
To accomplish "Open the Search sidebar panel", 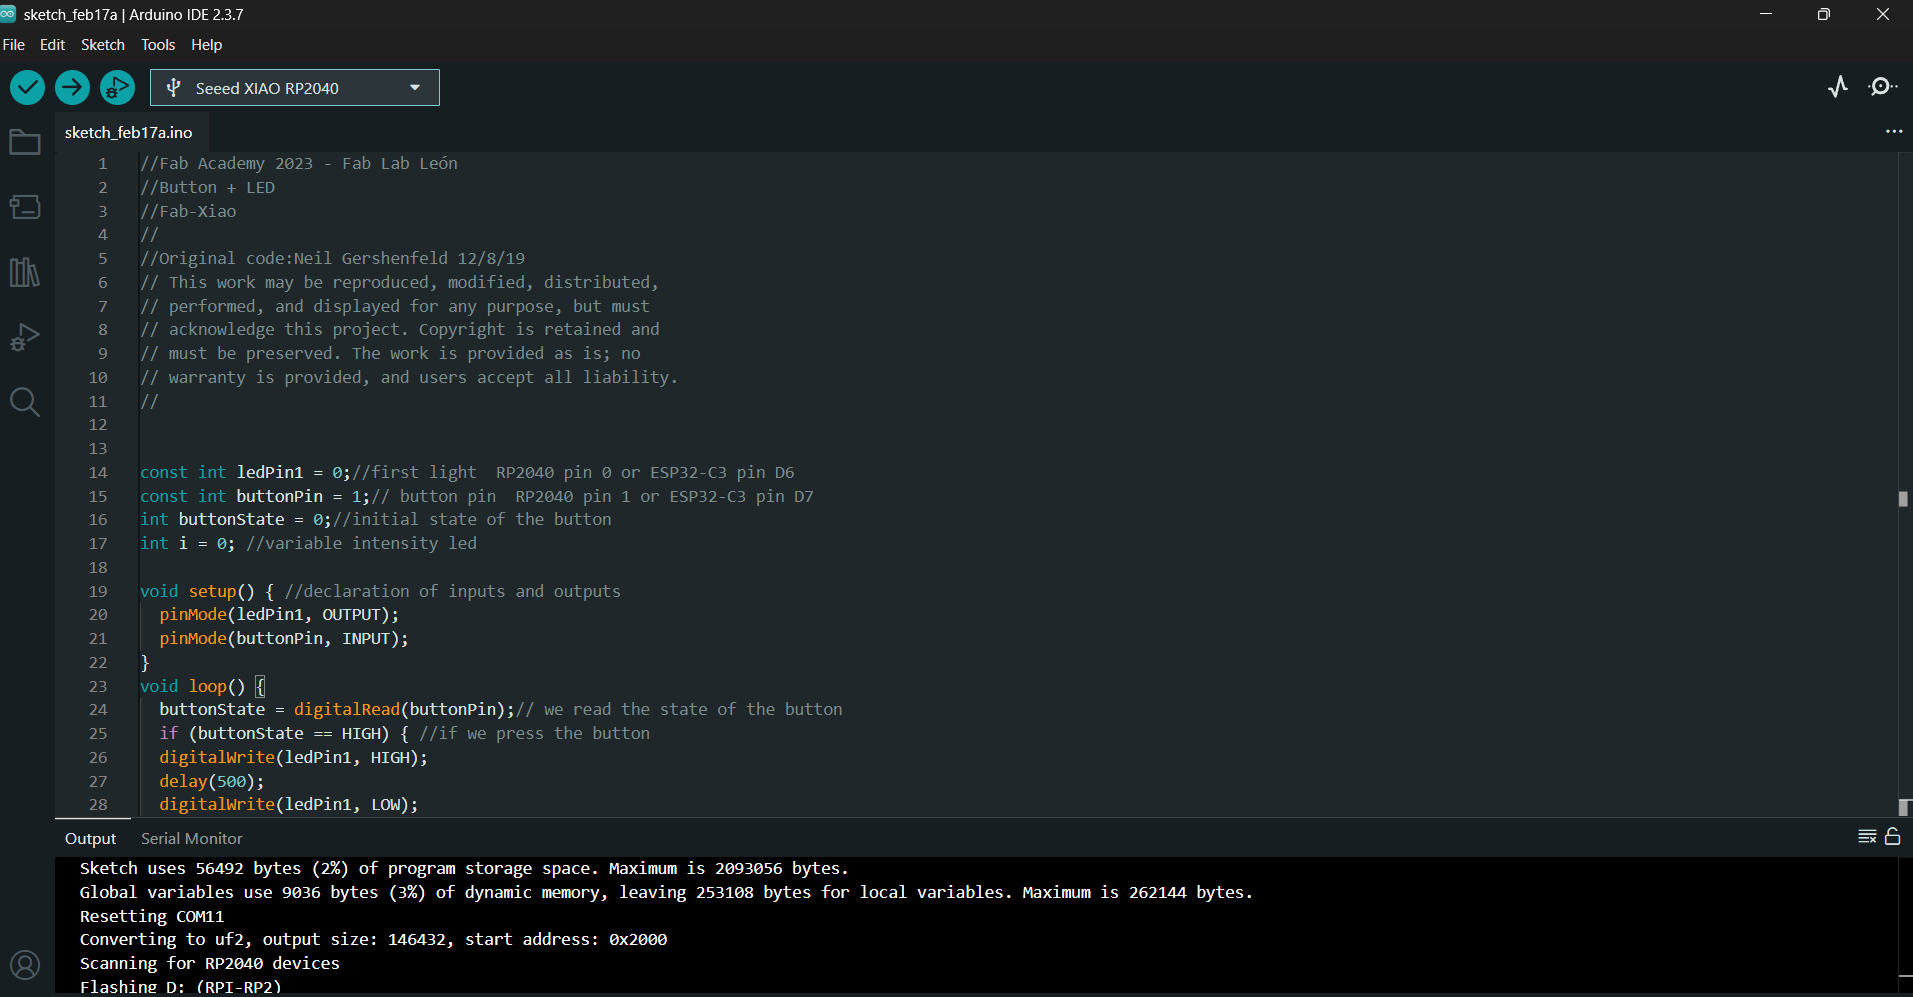I will point(25,402).
